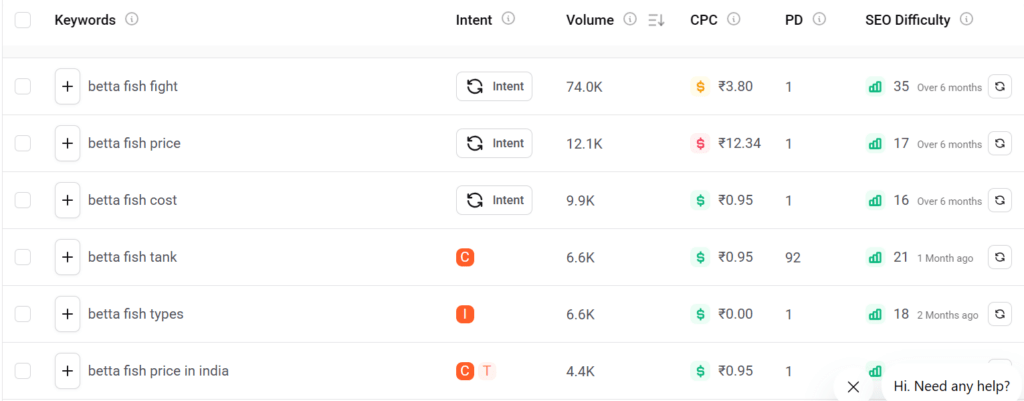Image resolution: width=1024 pixels, height=401 pixels.
Task: Open the Hi. Need any help? chat
Action: click(x=953, y=385)
